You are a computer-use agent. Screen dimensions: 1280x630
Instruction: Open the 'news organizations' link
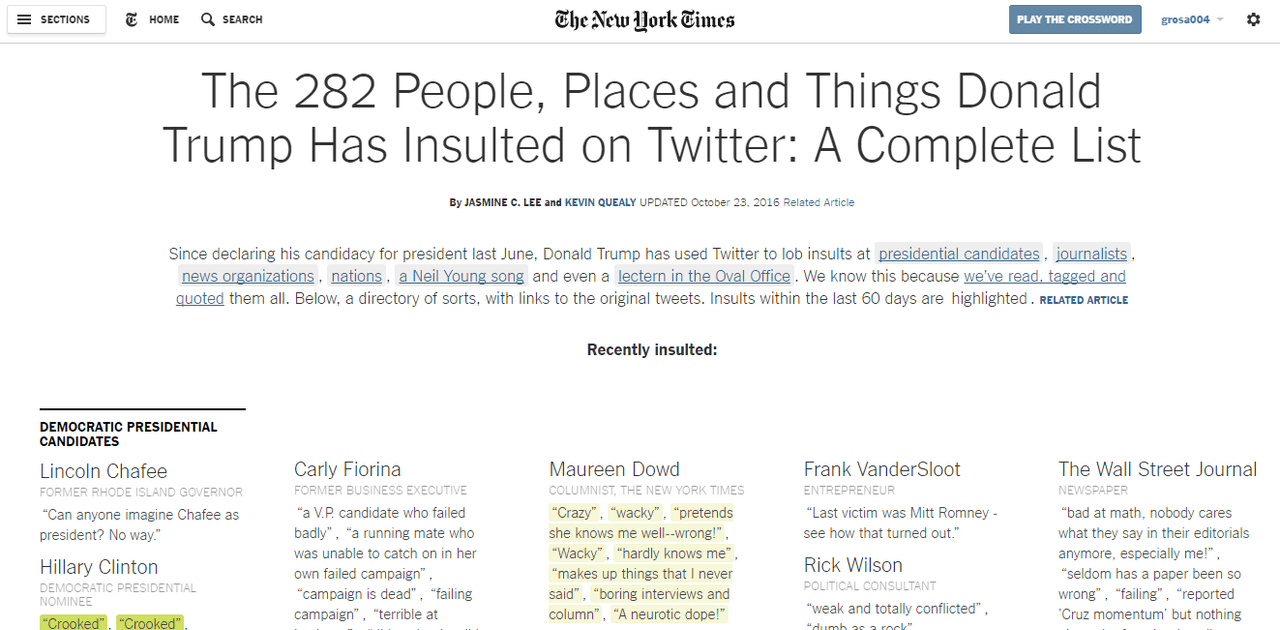[x=248, y=276]
